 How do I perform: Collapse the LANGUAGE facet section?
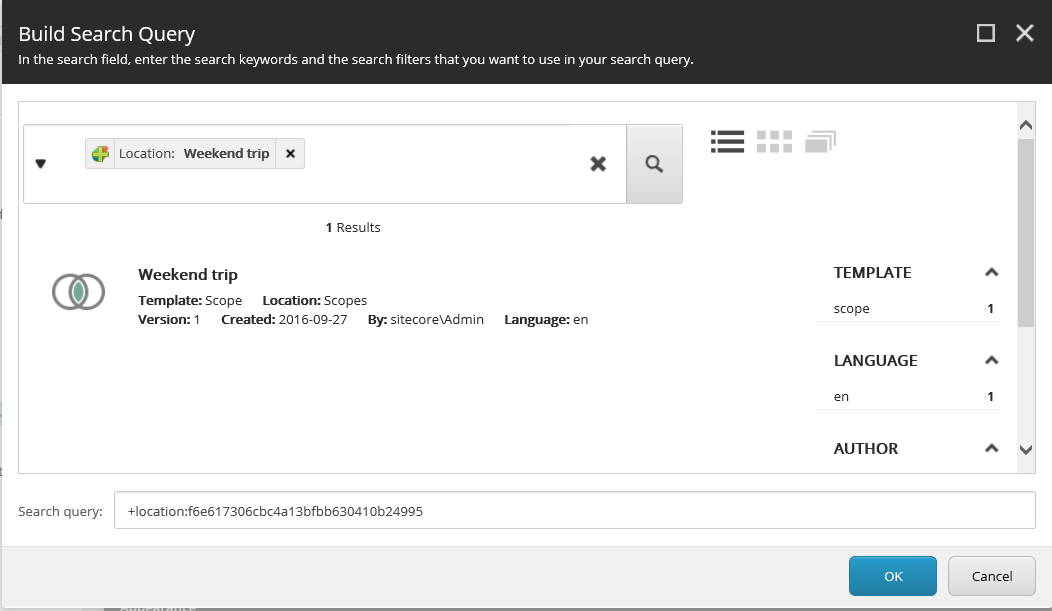991,359
